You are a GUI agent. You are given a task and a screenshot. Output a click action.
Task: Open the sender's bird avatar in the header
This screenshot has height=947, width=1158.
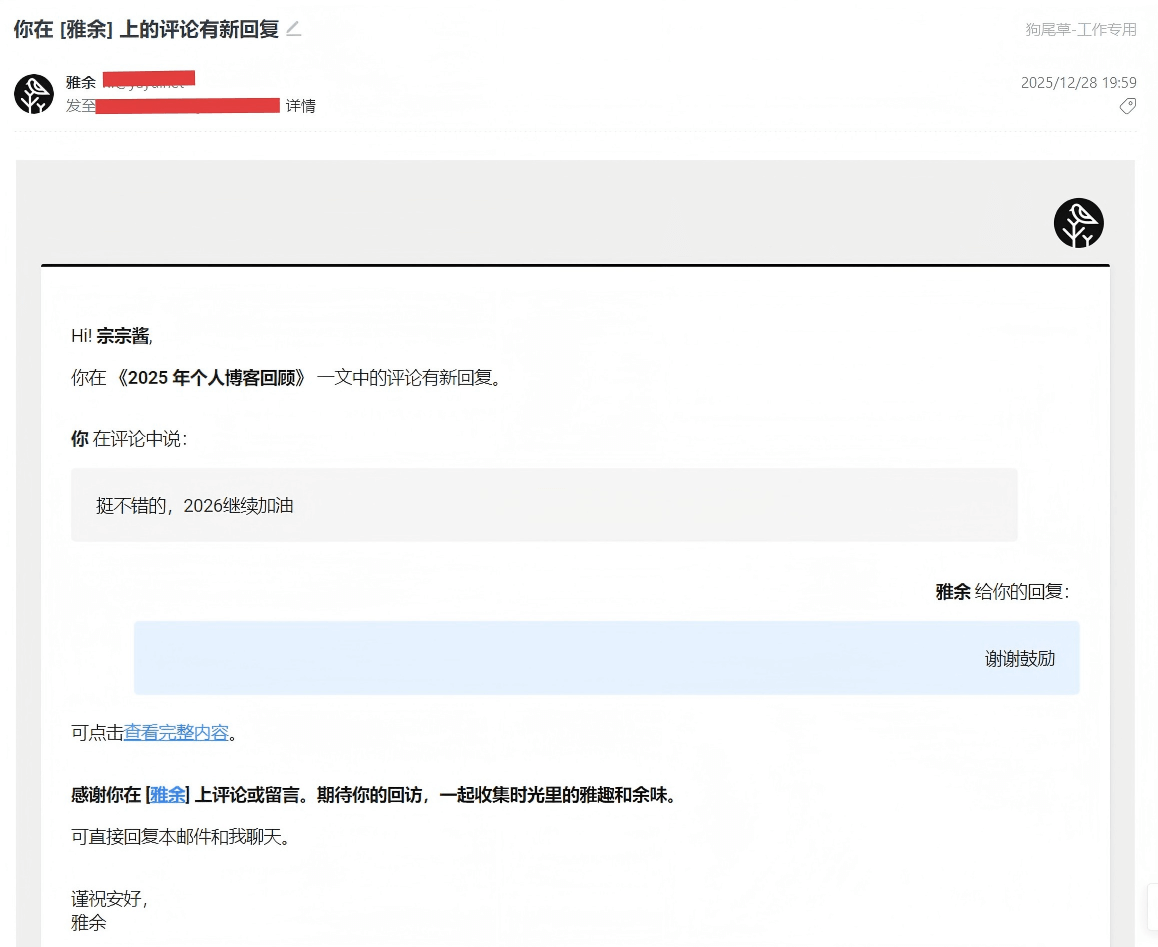[x=34, y=94]
